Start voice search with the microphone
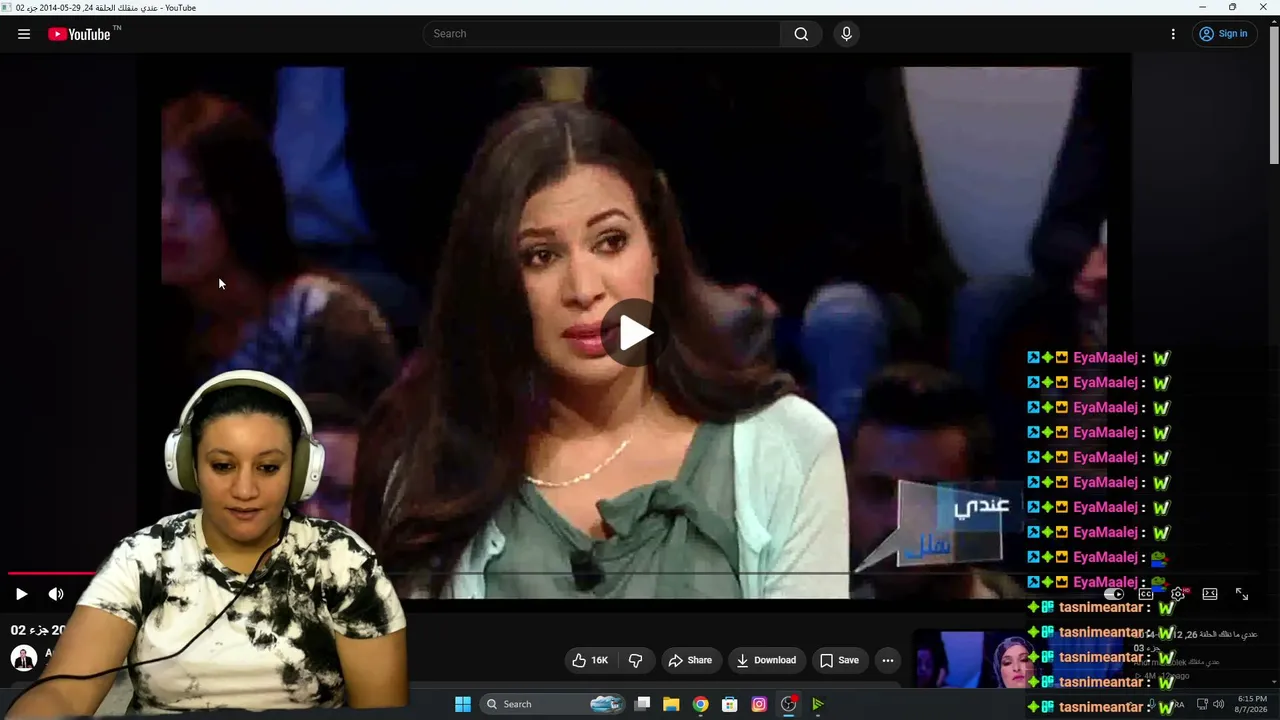This screenshot has width=1280, height=720. click(x=846, y=34)
